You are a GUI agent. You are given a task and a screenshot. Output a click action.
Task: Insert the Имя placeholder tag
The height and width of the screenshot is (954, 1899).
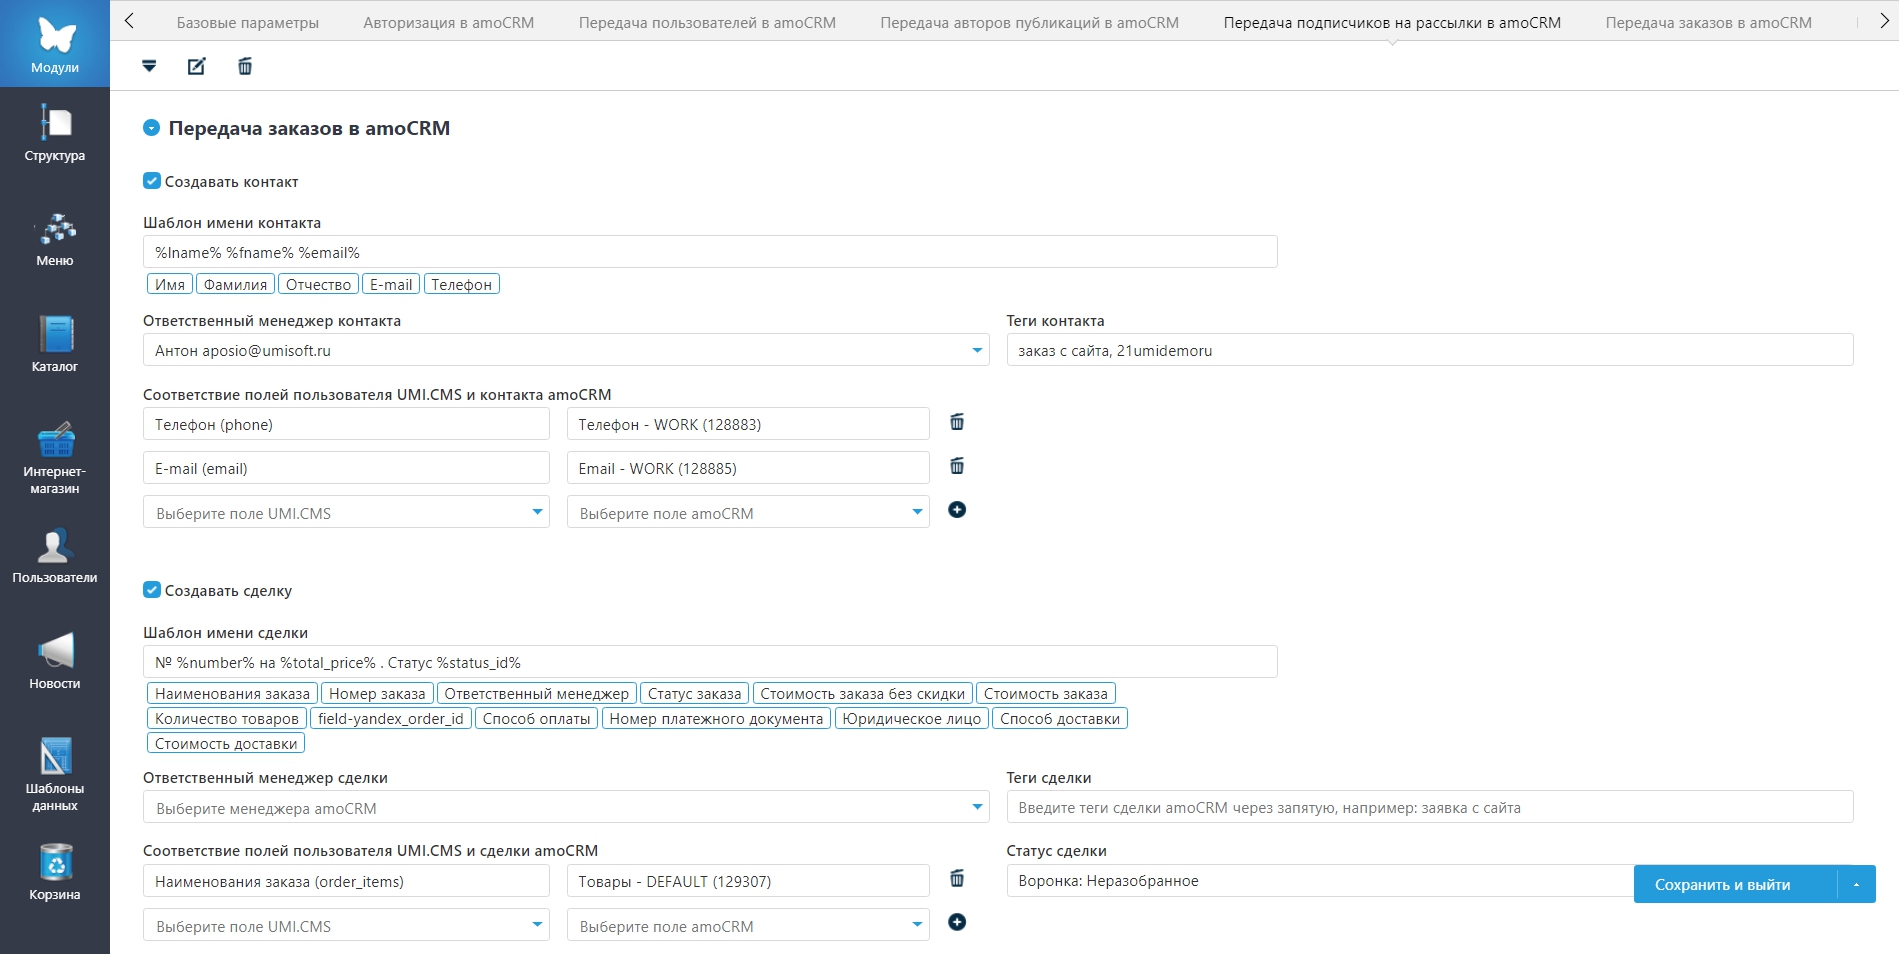[x=170, y=284]
